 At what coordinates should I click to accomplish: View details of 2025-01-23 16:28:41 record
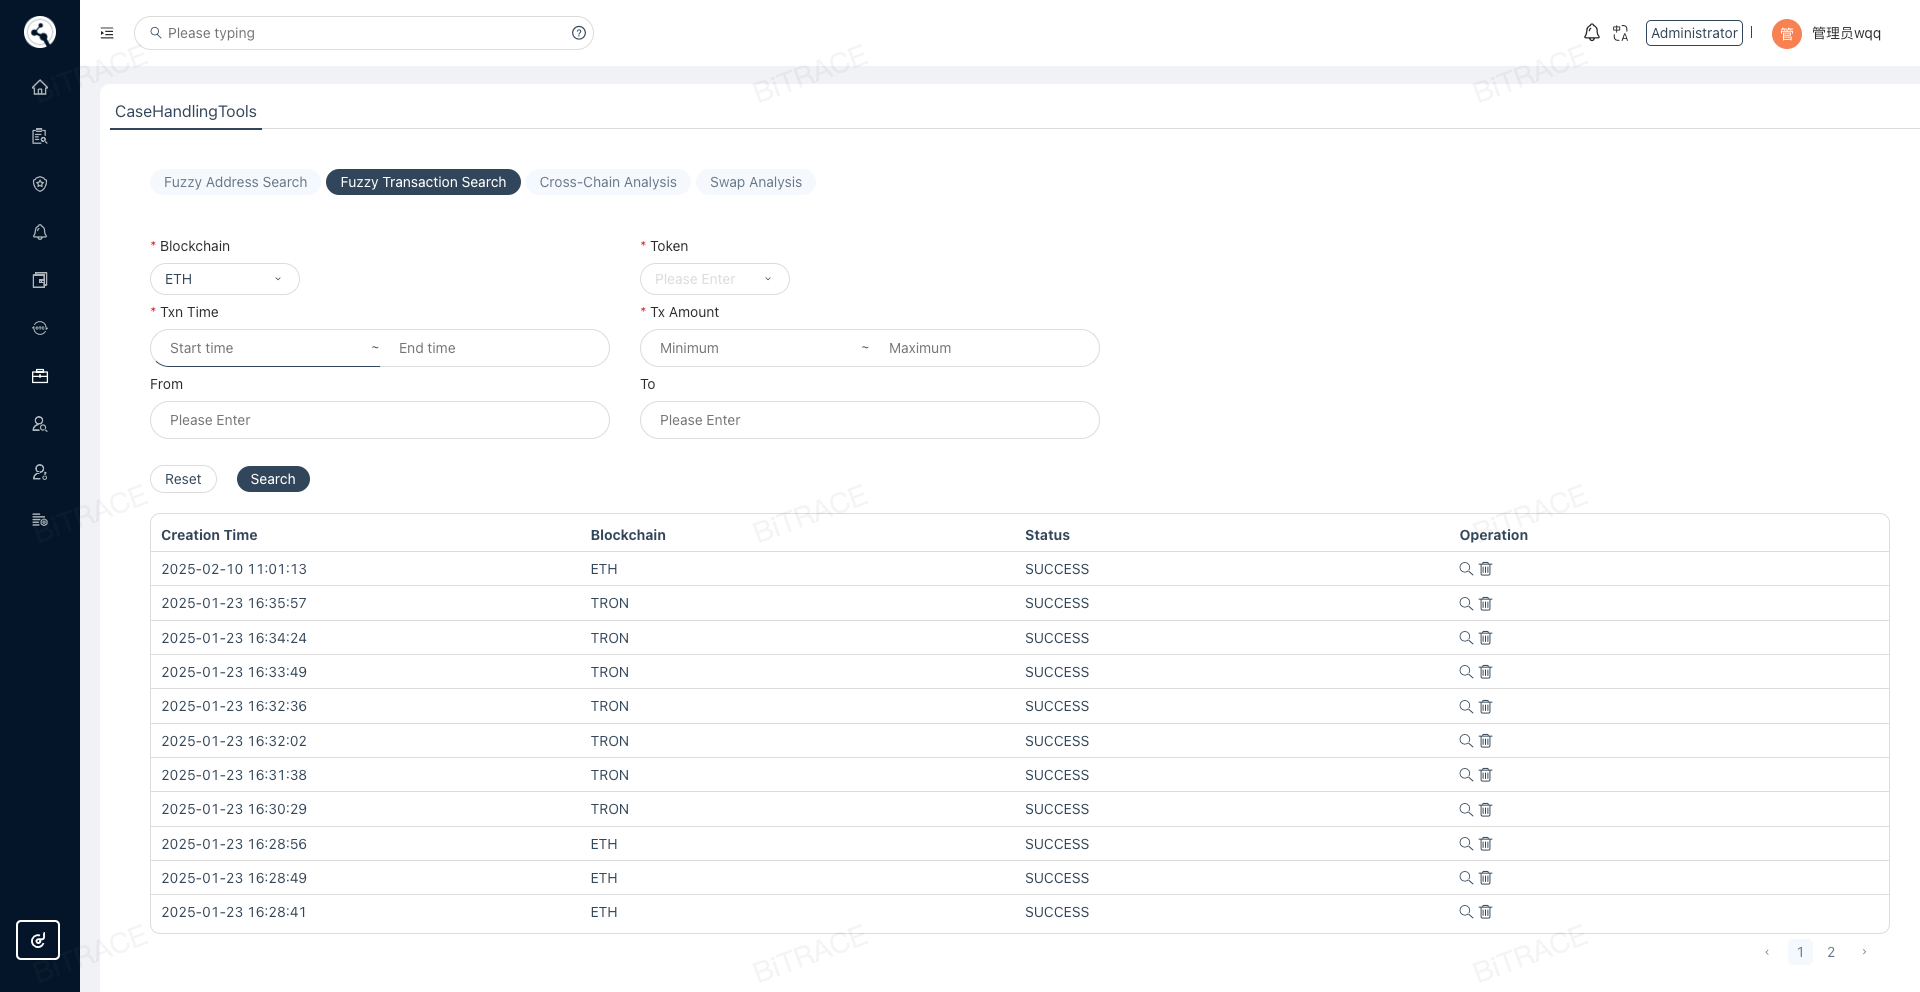pos(1466,912)
